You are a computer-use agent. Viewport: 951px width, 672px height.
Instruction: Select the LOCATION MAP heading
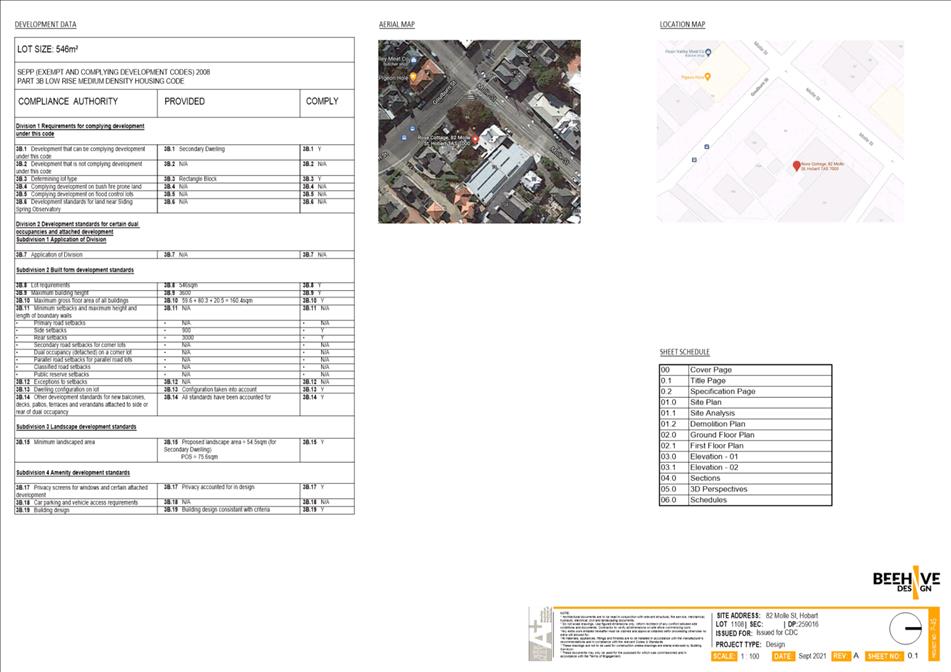pos(682,25)
